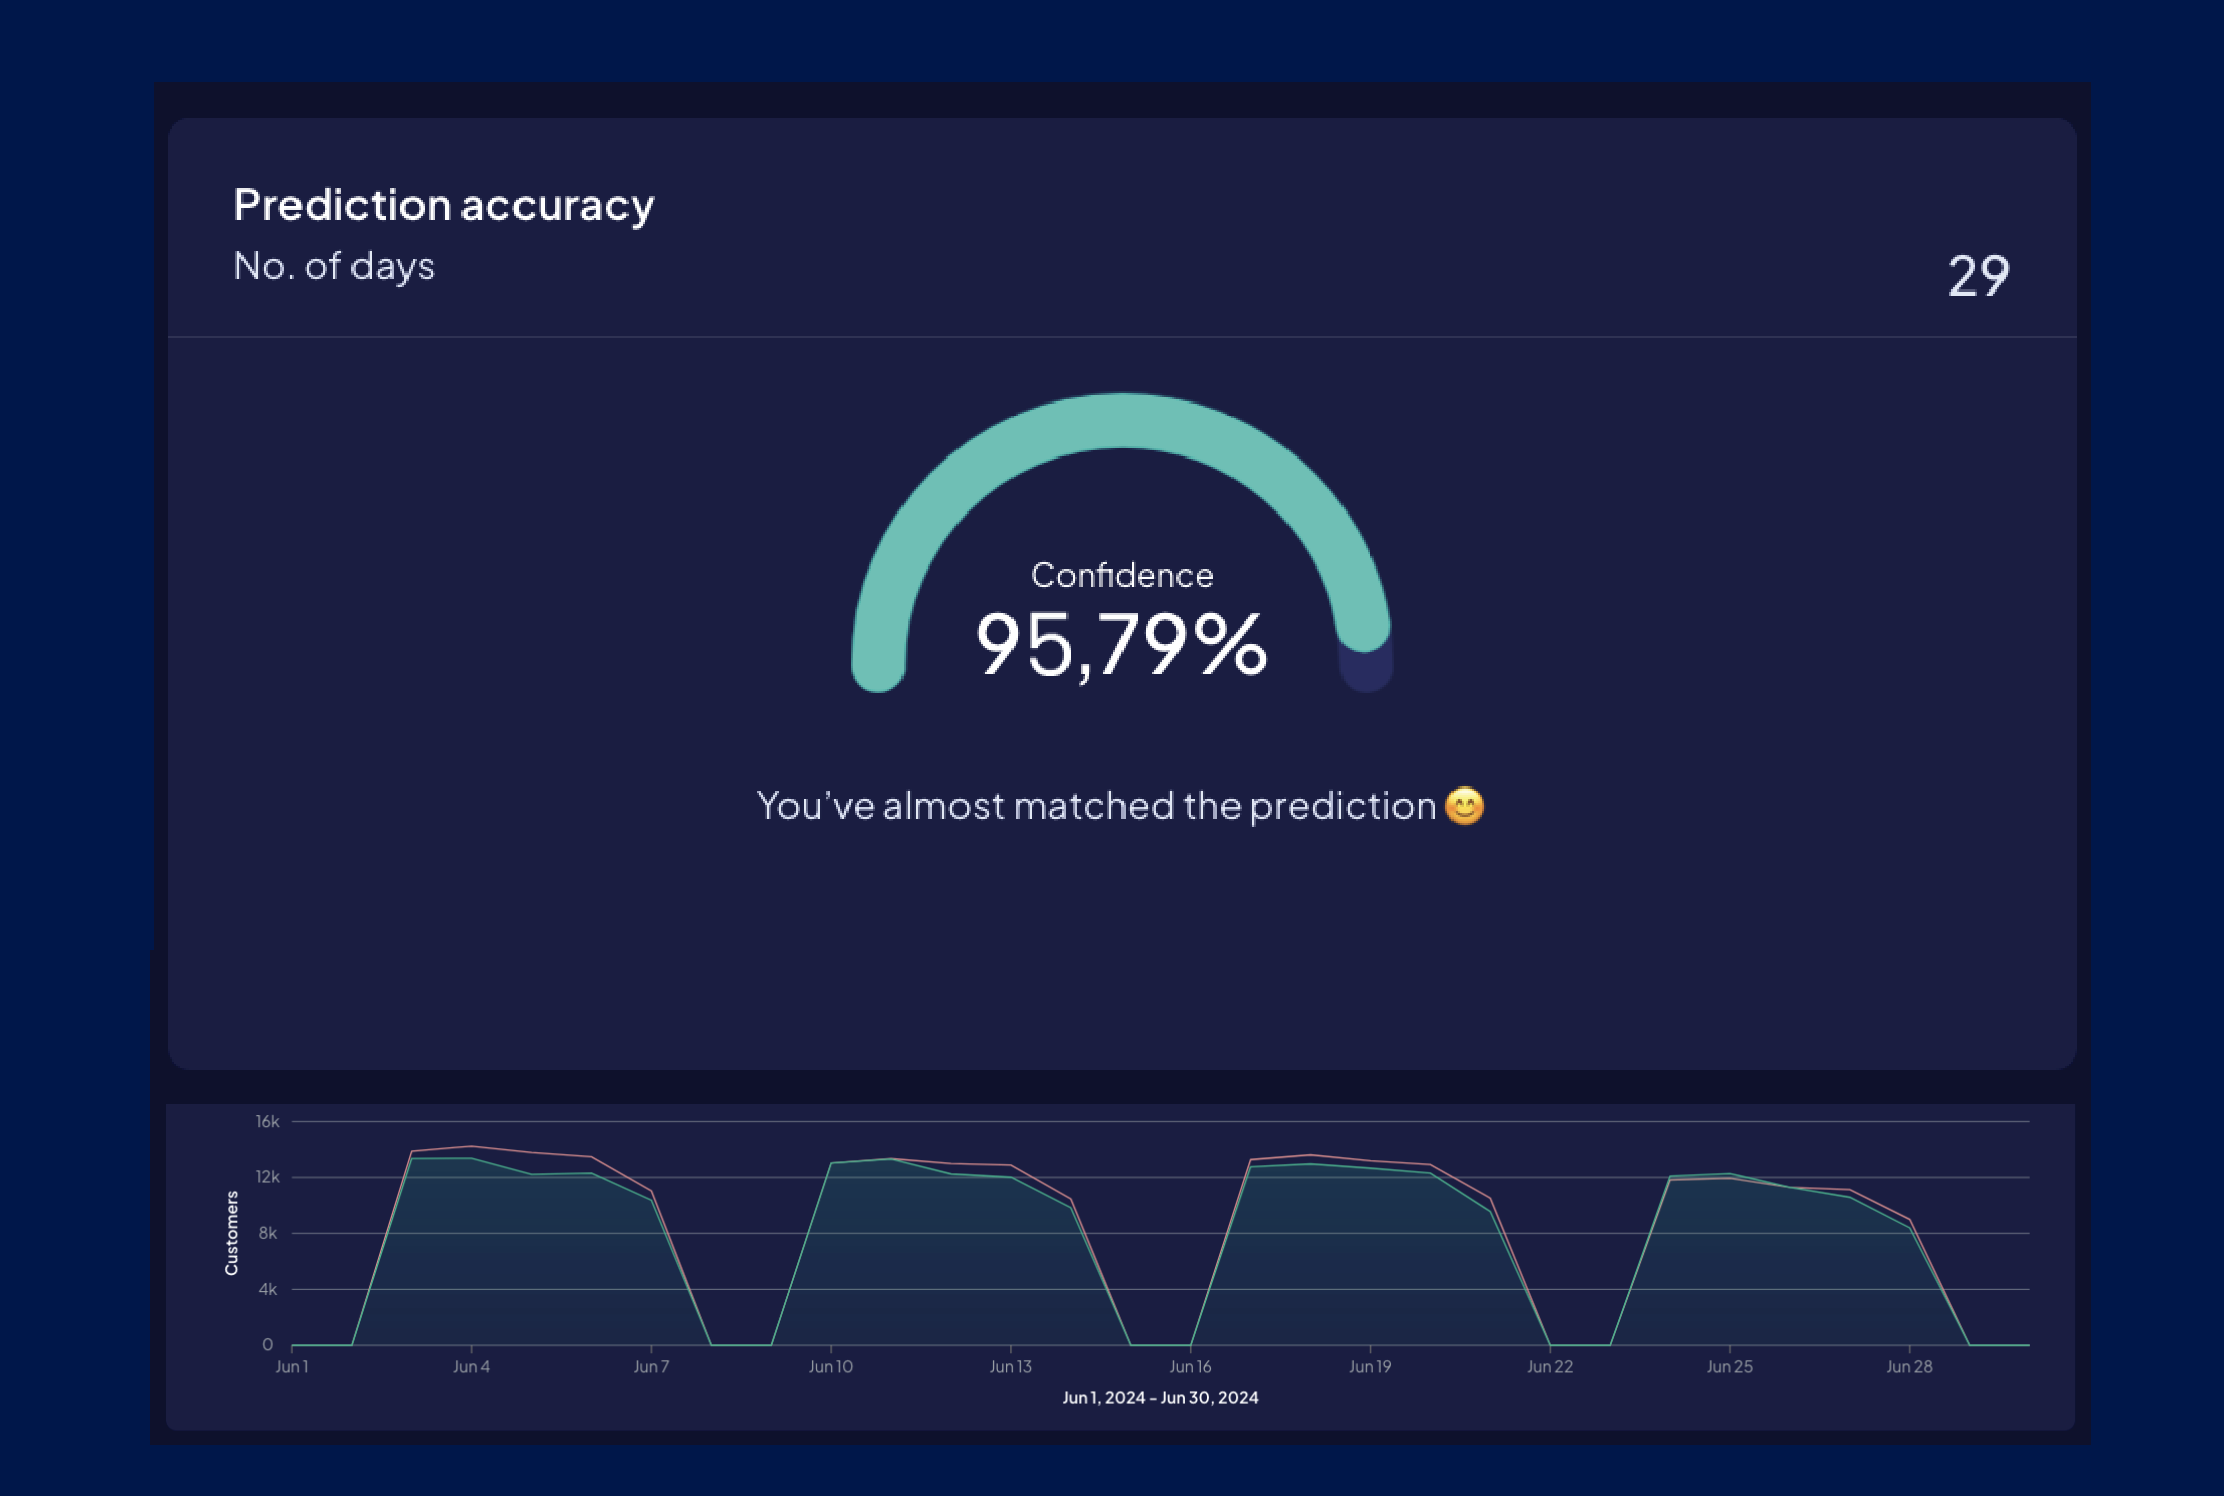Screen dimensions: 2224x1496
Task: Click the Customers vertical axis title
Action: [232, 1233]
